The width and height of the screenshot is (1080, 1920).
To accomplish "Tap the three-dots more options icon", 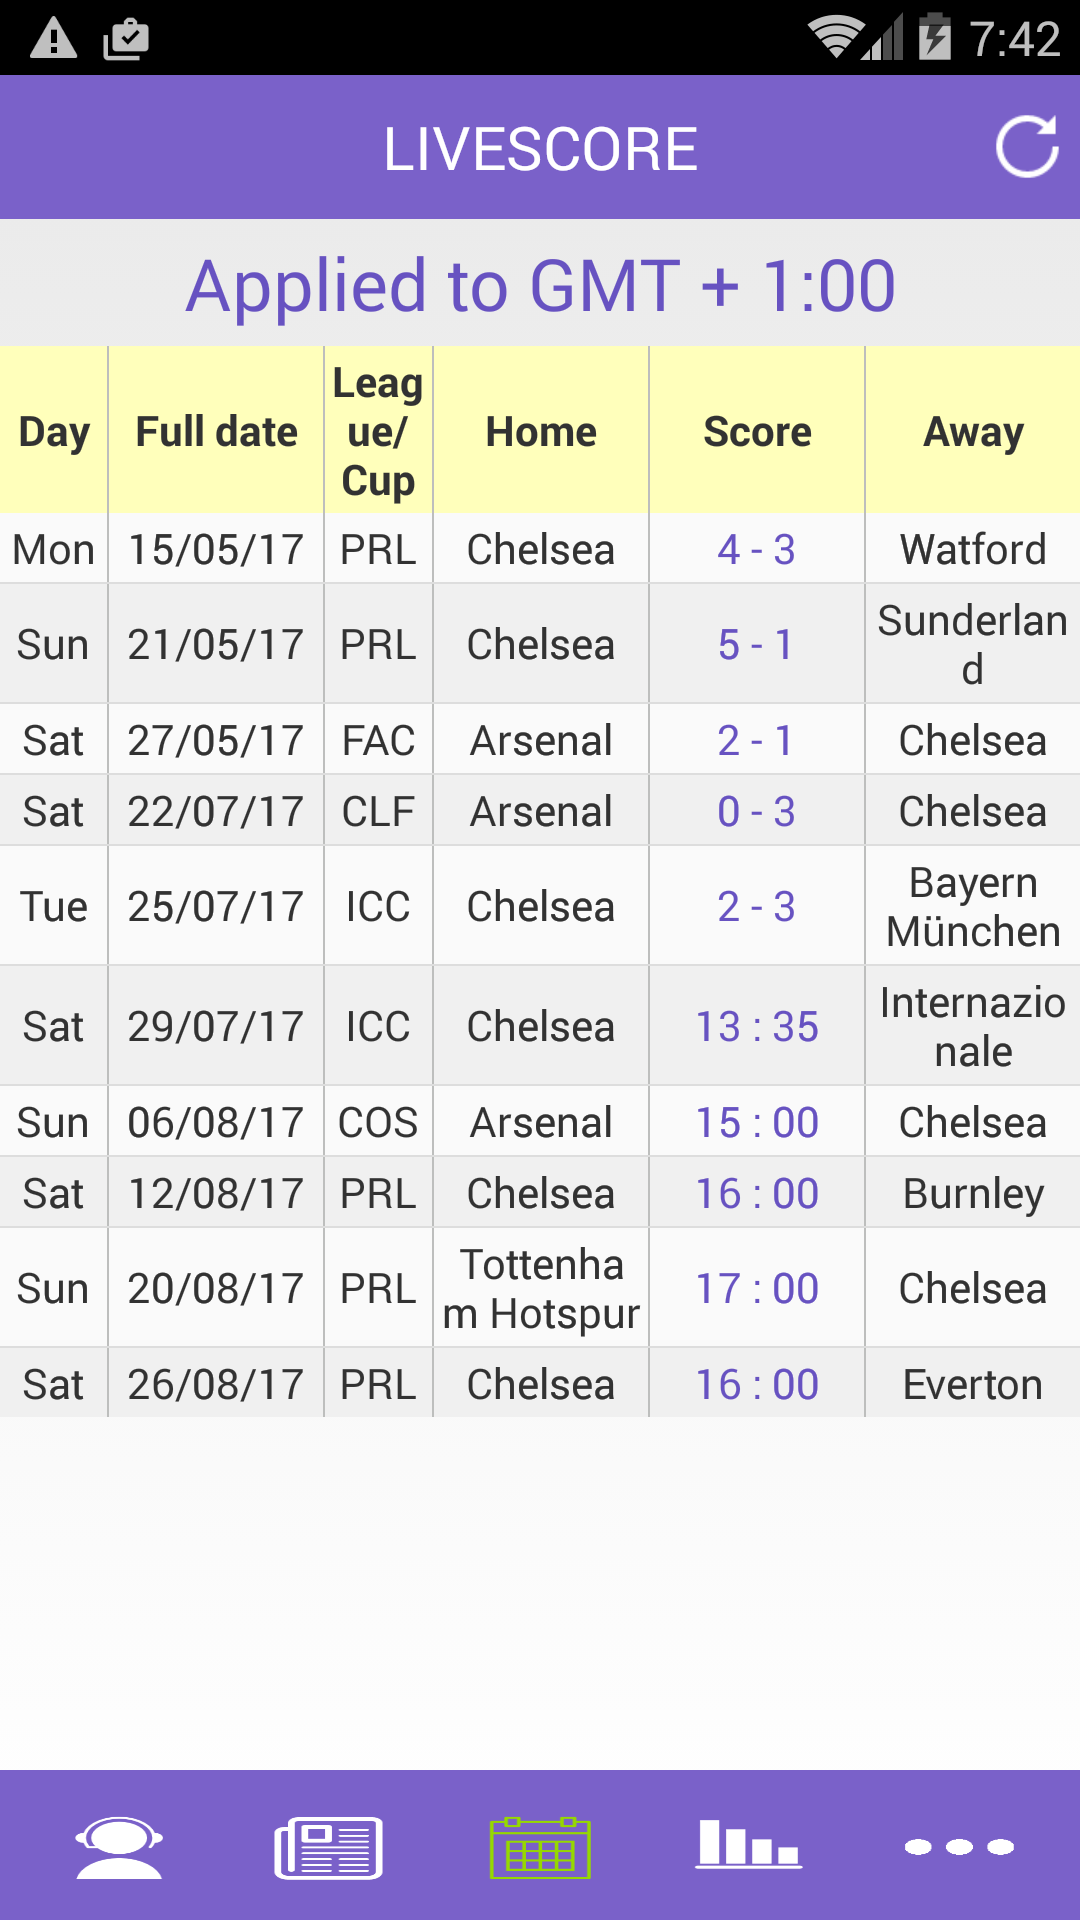I will click(x=959, y=1847).
